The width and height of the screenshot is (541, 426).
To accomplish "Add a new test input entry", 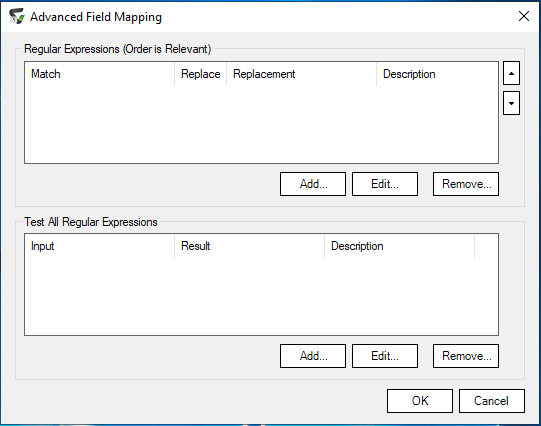I will tap(313, 356).
